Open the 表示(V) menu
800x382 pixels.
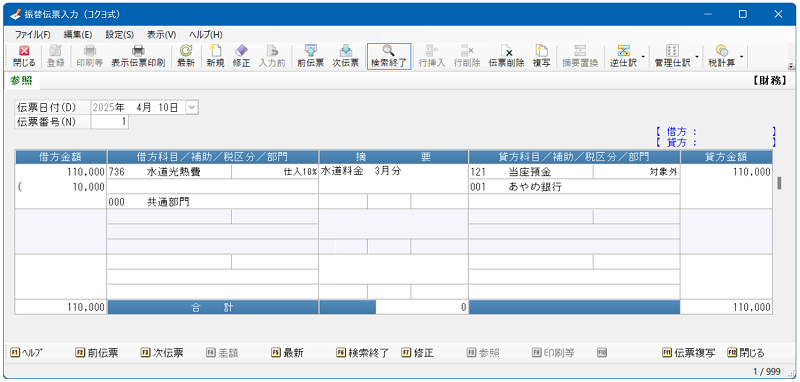161,35
